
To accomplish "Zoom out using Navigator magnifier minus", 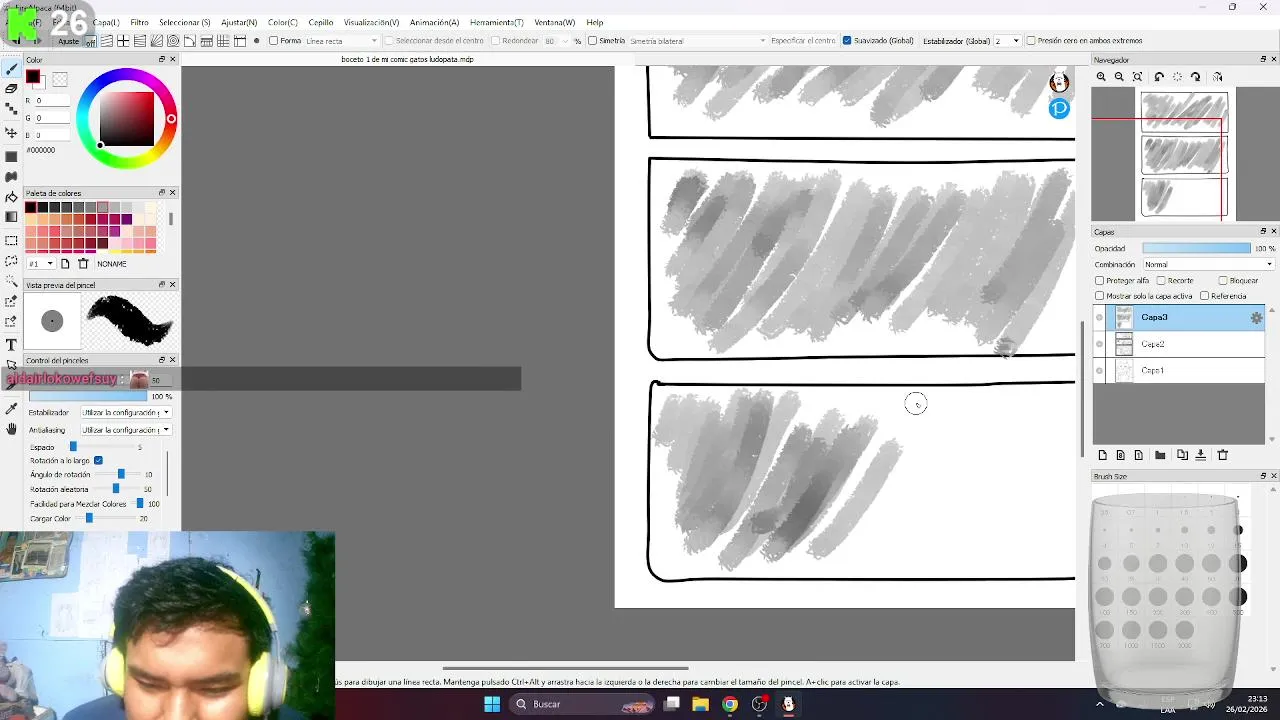I will coord(1119,77).
